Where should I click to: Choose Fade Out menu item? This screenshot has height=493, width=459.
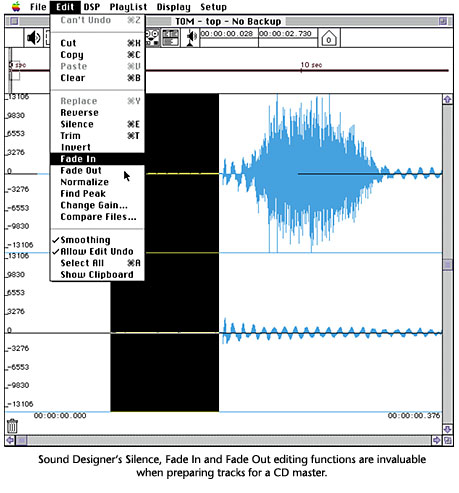tap(97, 171)
